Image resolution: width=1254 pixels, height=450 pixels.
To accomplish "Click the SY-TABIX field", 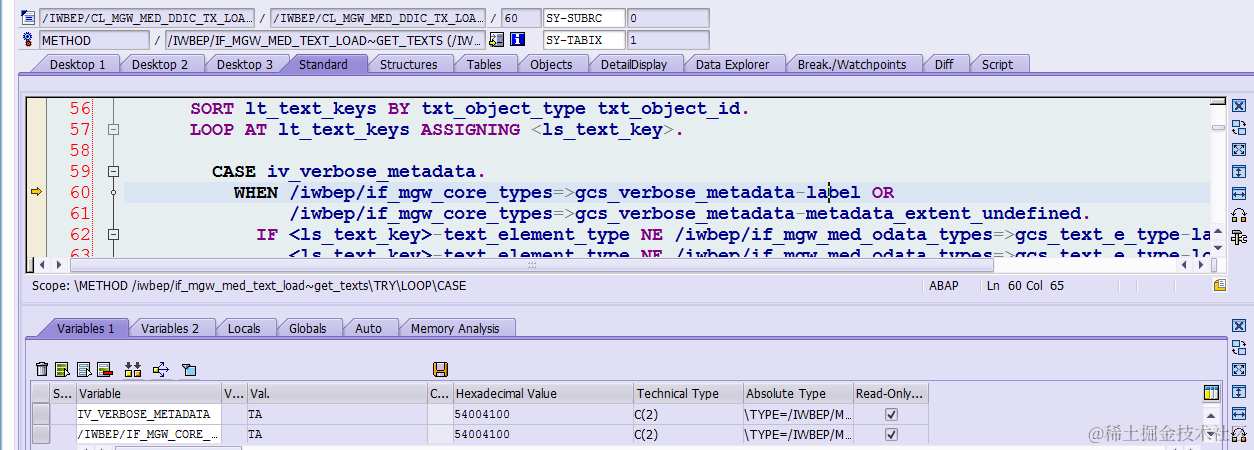I will click(x=584, y=40).
